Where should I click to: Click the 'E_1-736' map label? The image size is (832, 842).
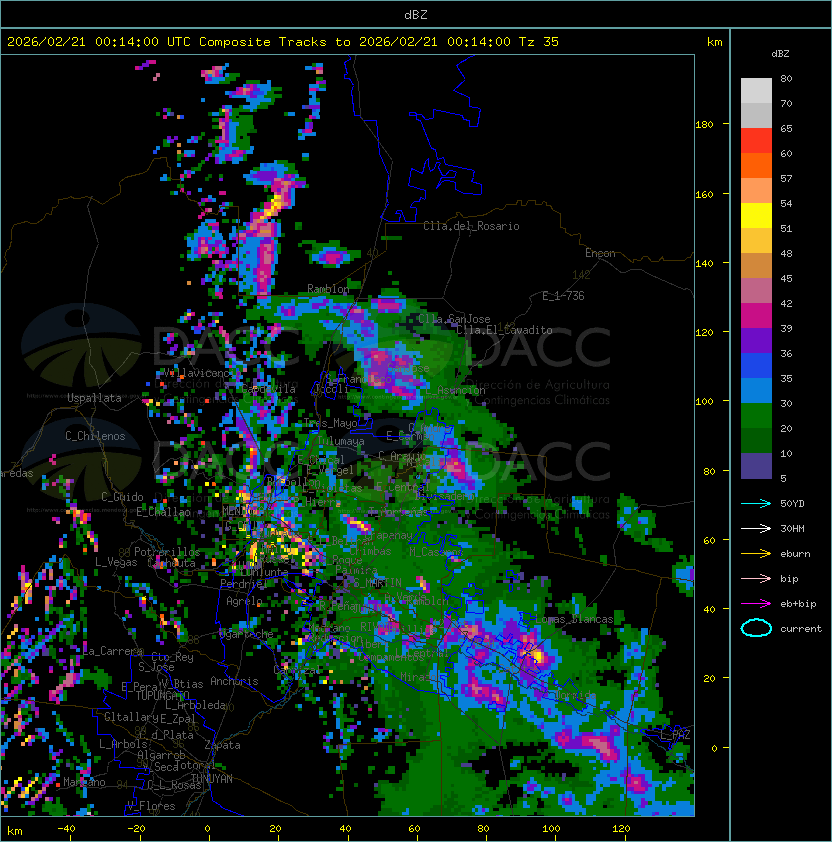(x=563, y=296)
